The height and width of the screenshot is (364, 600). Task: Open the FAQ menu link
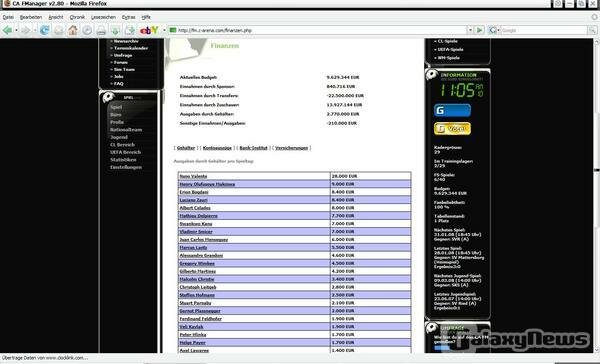coord(119,83)
